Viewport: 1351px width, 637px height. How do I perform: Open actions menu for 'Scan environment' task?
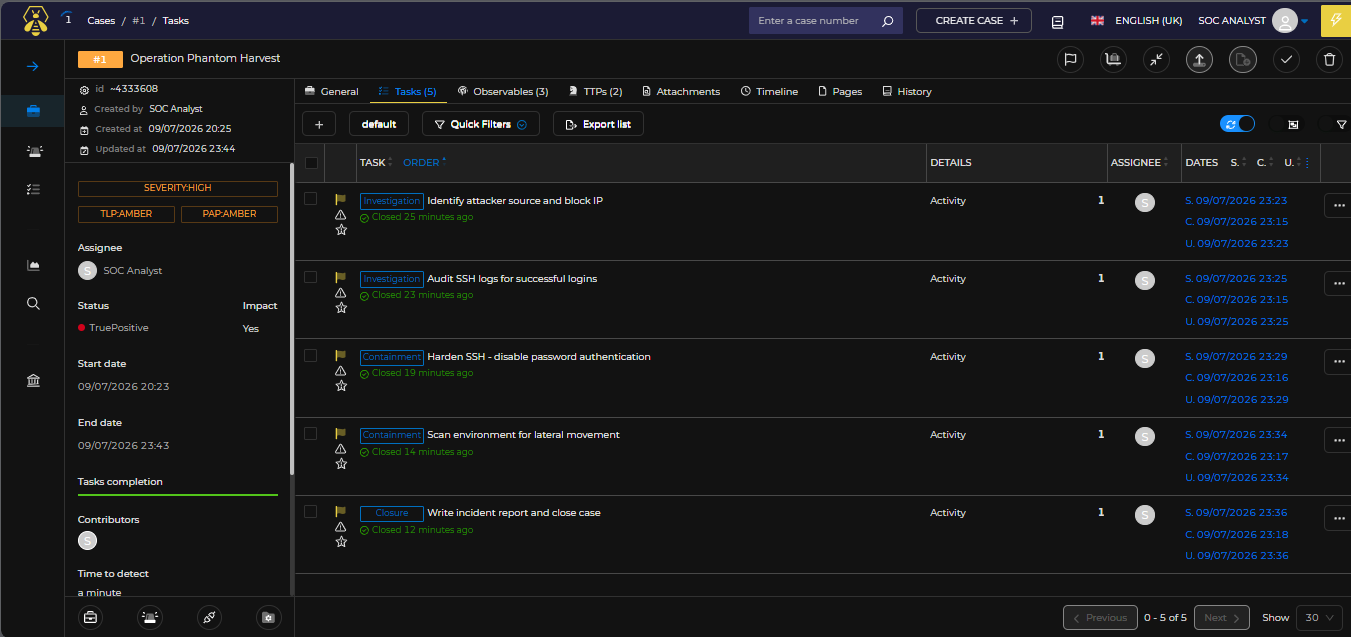click(x=1338, y=439)
